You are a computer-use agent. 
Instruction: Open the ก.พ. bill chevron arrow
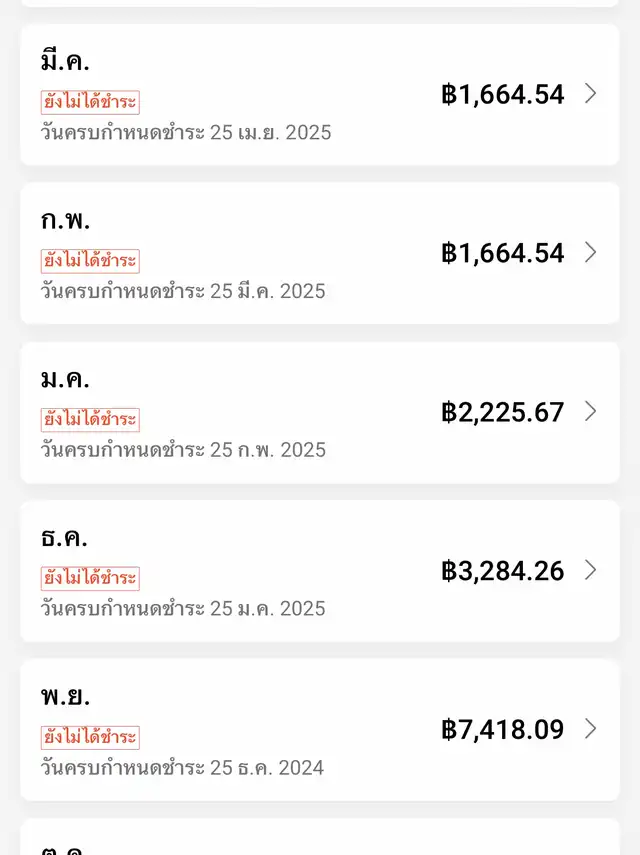pyautogui.click(x=590, y=252)
